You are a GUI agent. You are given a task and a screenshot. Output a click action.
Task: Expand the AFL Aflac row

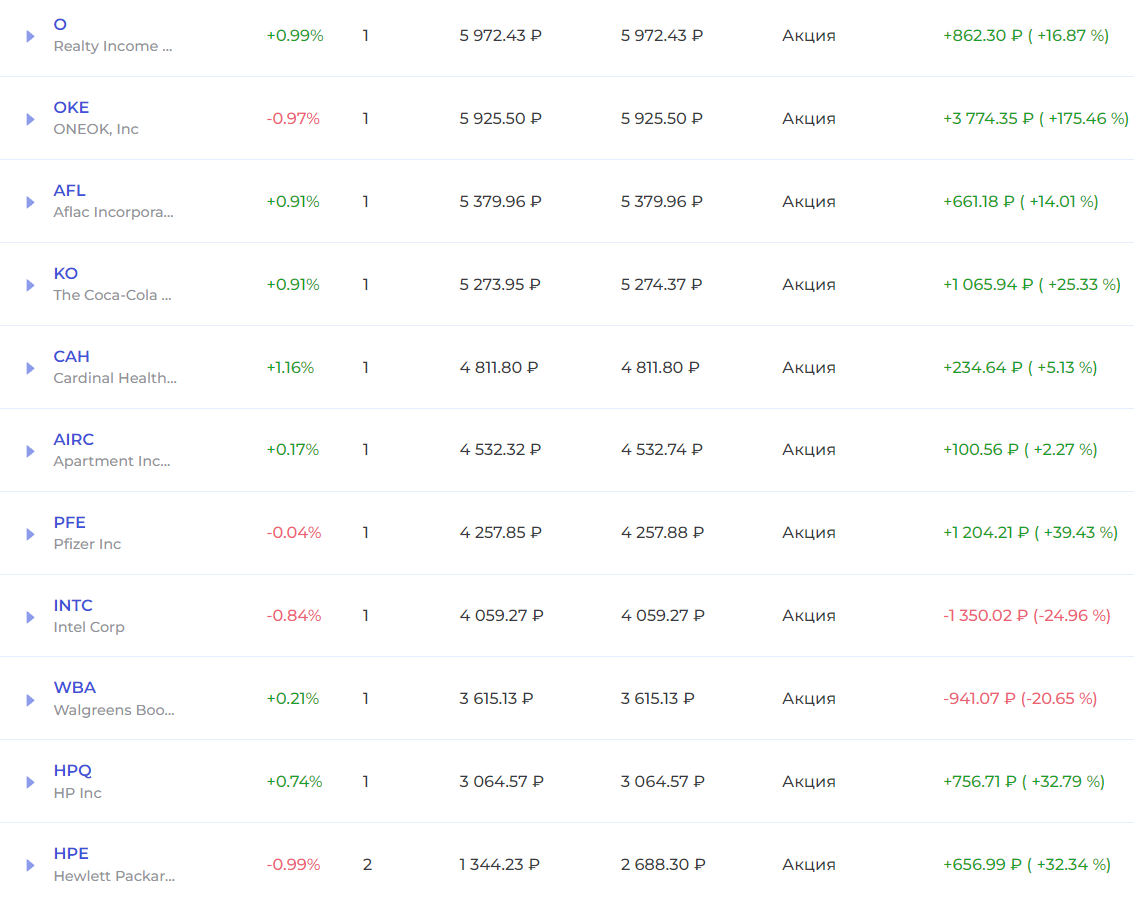pos(30,203)
